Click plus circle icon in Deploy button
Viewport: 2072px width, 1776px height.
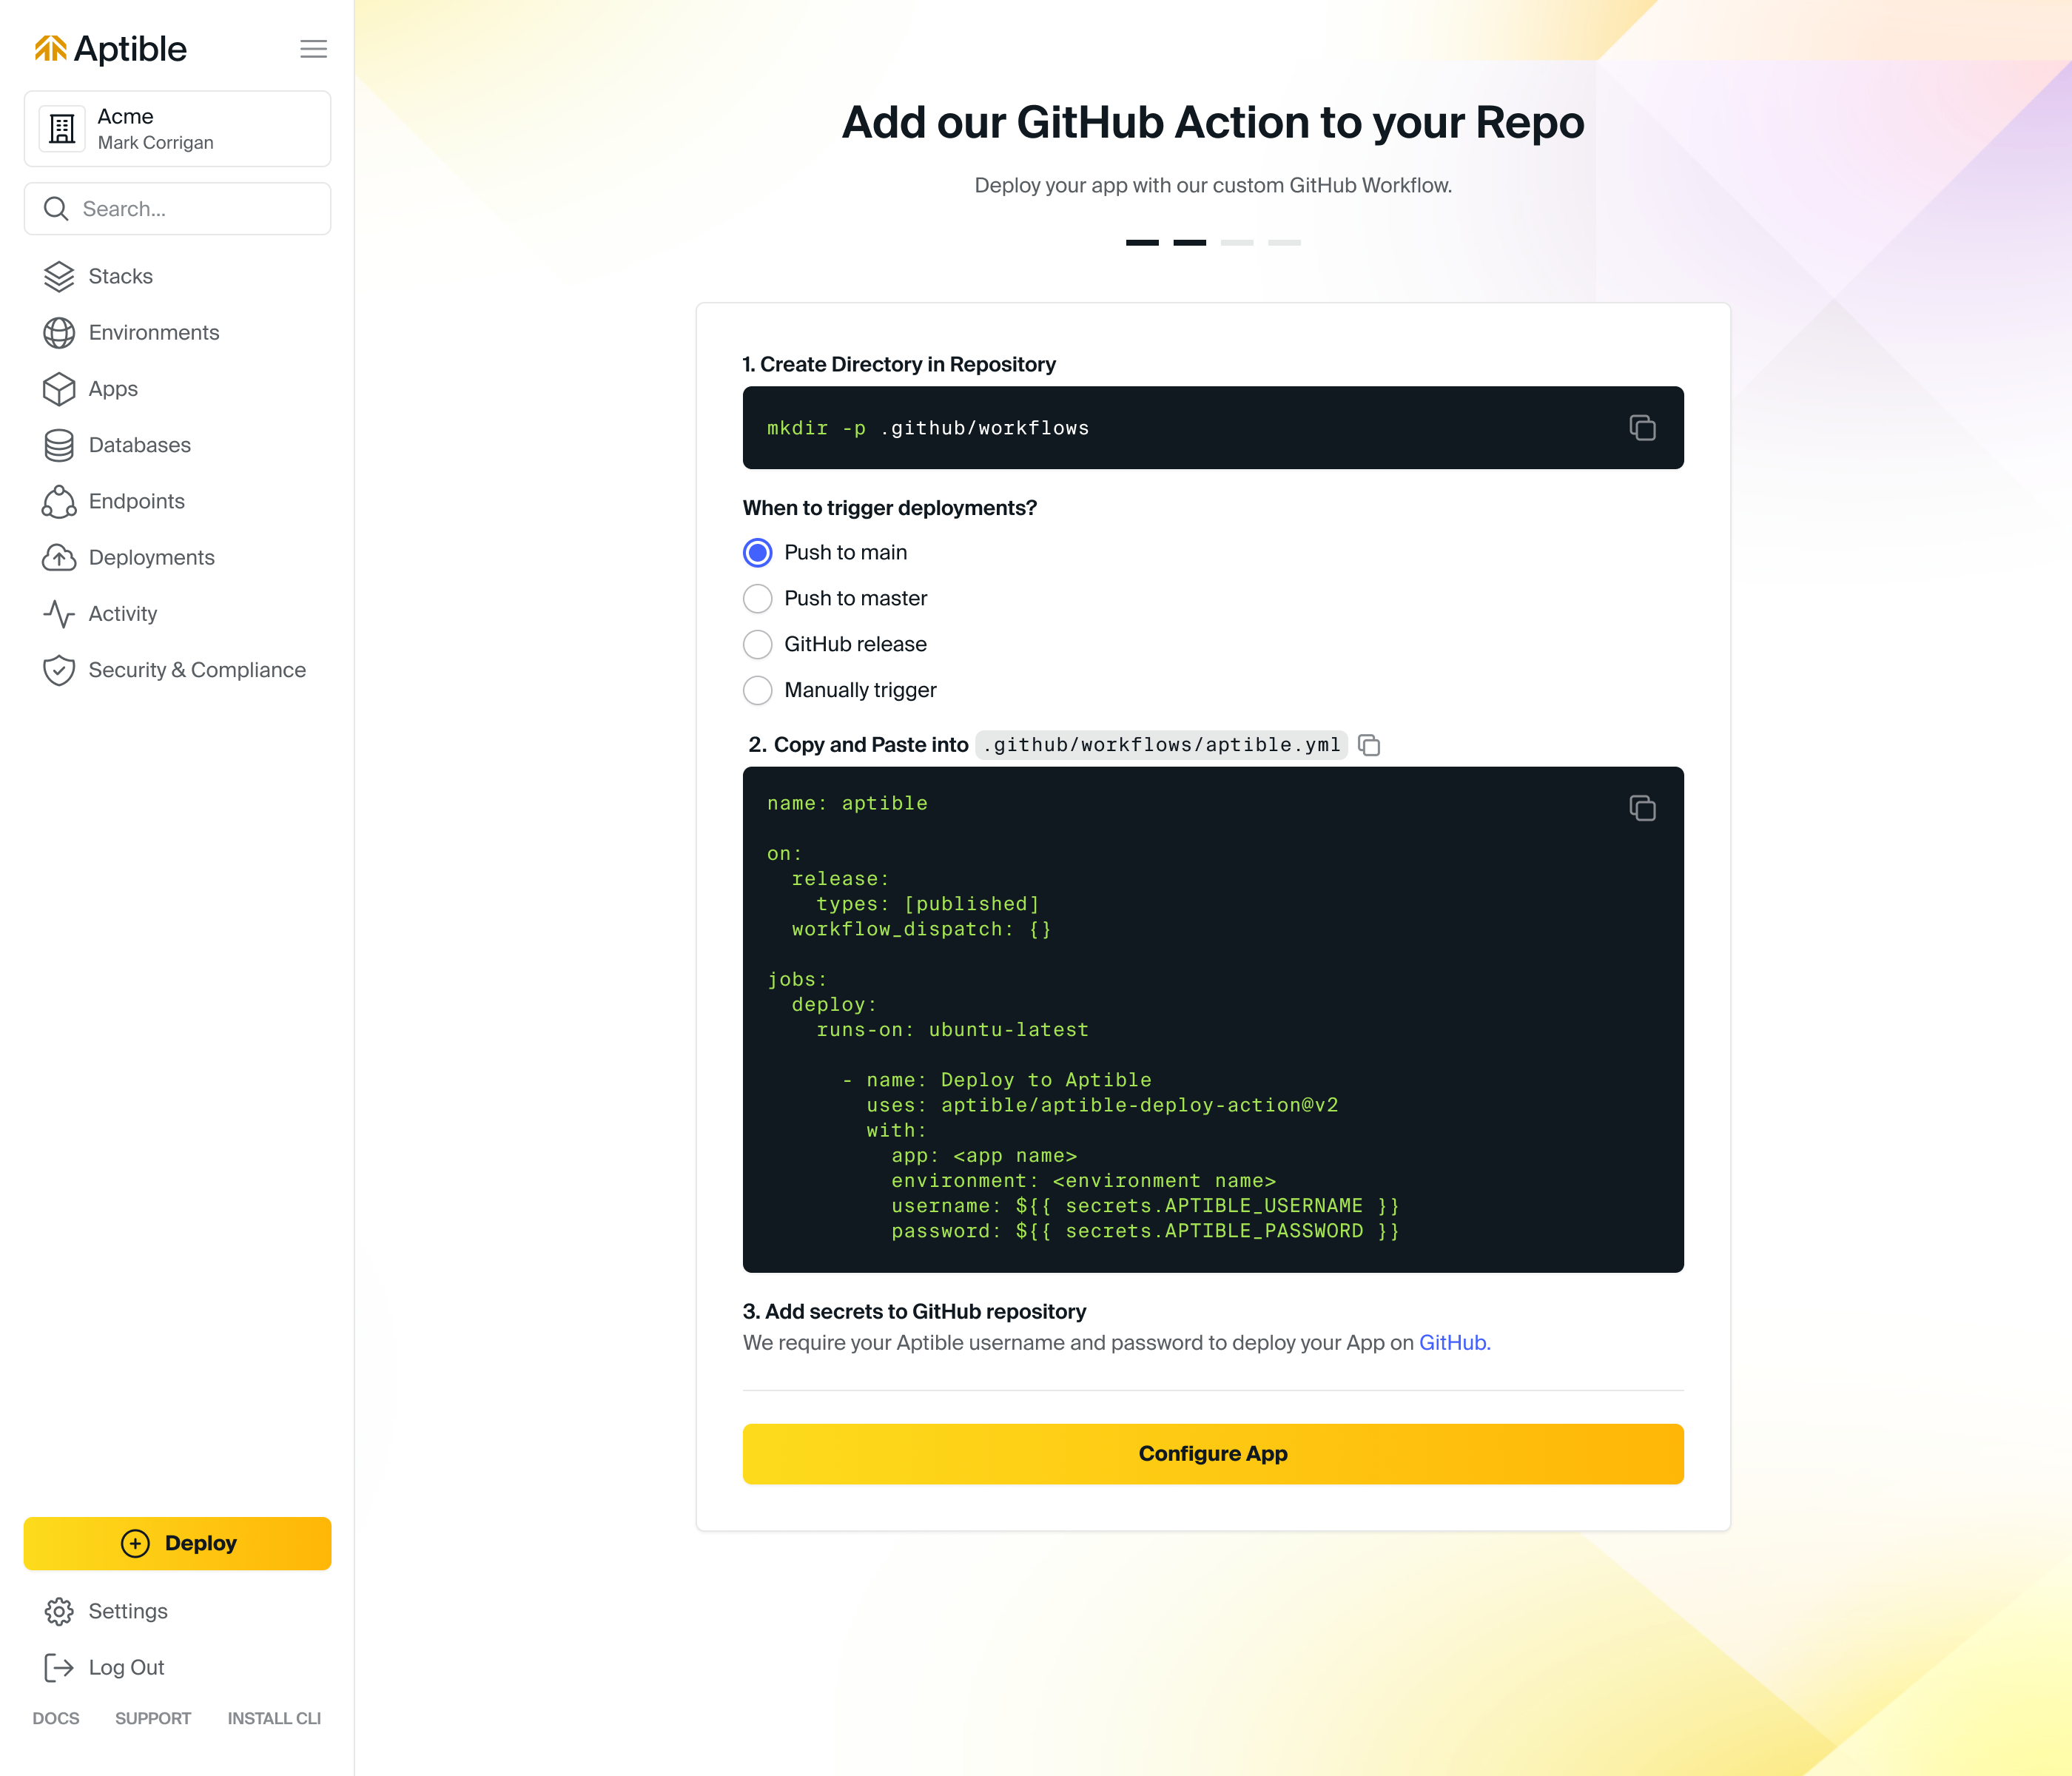coord(135,1543)
